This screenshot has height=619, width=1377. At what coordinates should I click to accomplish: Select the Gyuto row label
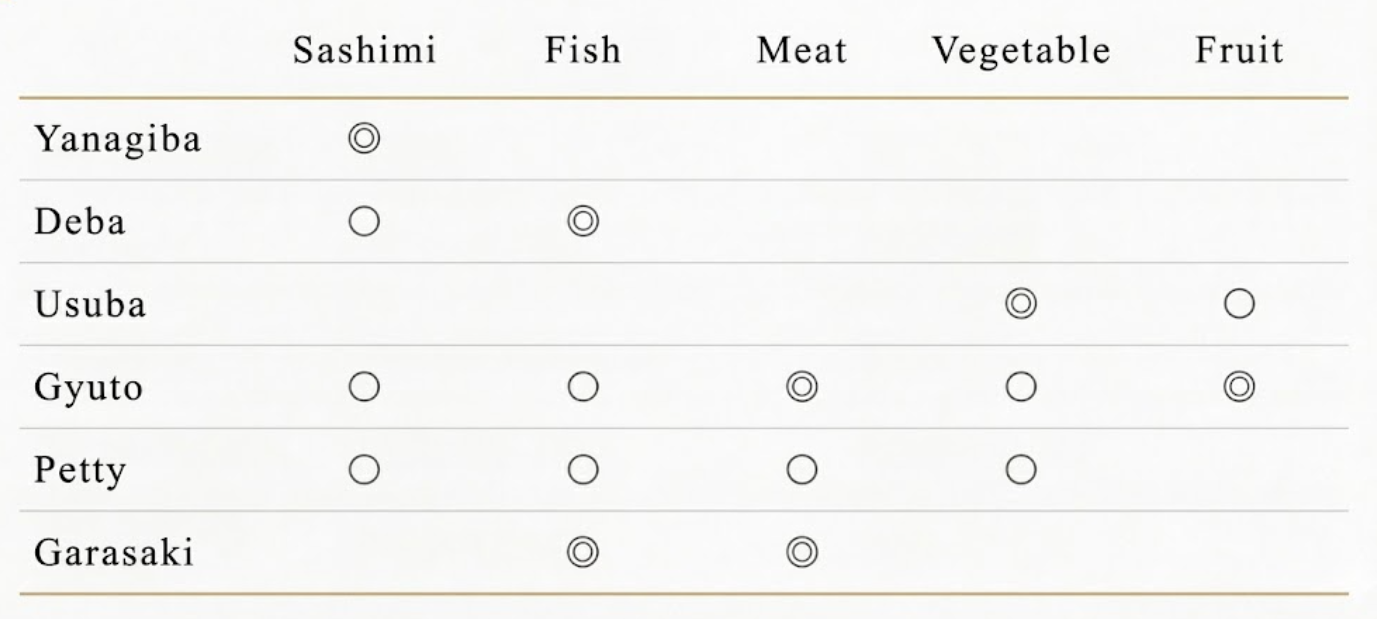tap(88, 387)
